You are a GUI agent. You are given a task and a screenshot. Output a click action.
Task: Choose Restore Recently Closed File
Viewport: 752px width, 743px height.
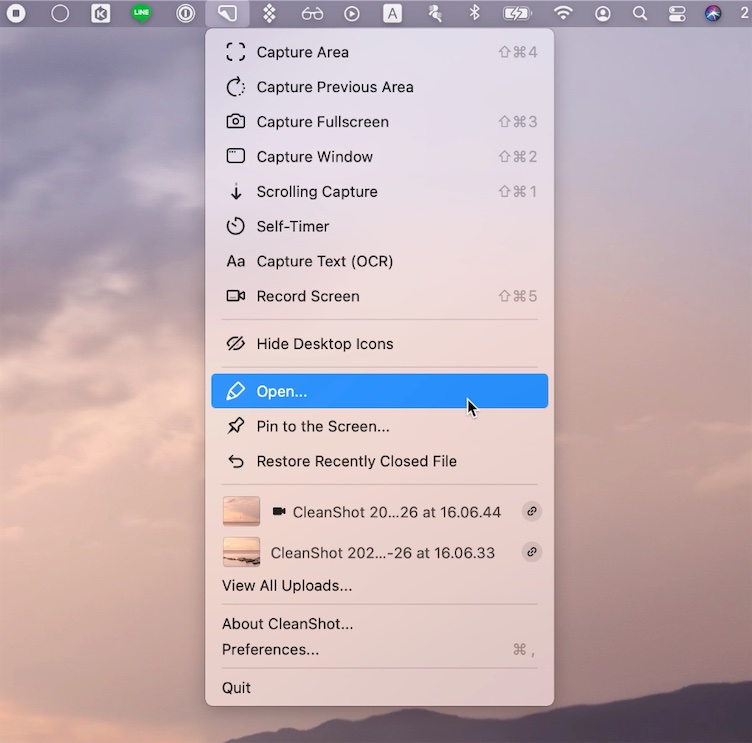tap(379, 461)
